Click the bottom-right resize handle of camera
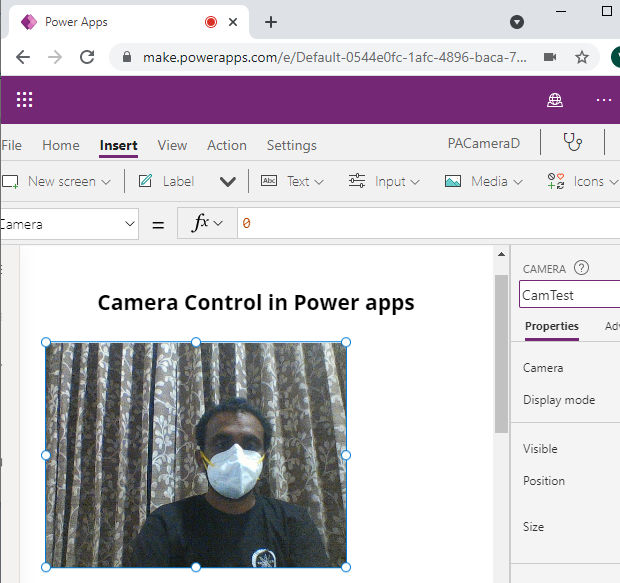 point(346,567)
